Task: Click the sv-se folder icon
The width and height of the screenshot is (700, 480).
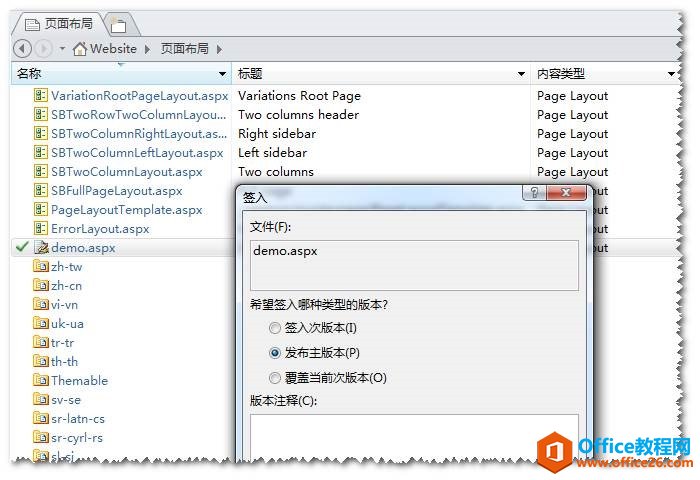Action: click(x=41, y=399)
